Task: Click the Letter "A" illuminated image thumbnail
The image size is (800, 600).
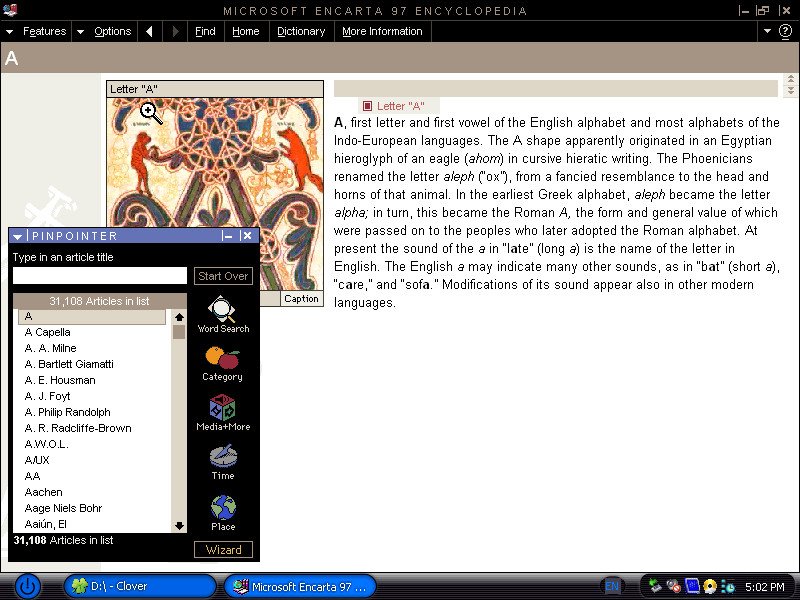Action: click(215, 194)
